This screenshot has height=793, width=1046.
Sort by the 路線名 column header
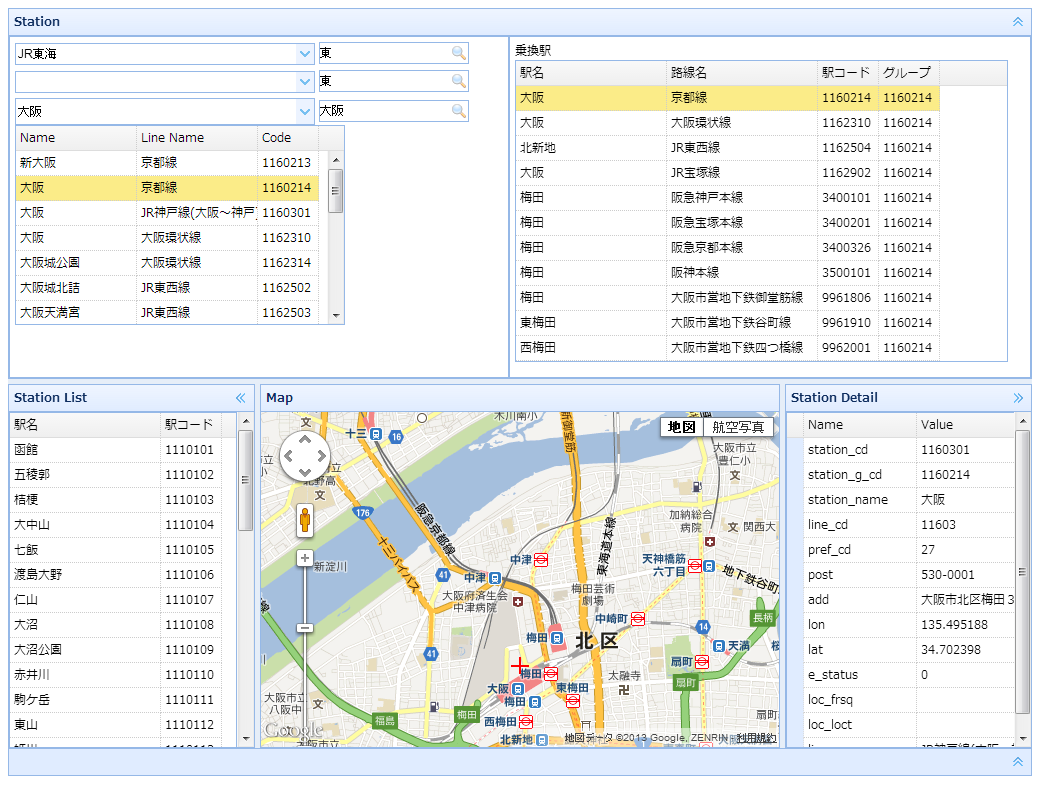[741, 73]
